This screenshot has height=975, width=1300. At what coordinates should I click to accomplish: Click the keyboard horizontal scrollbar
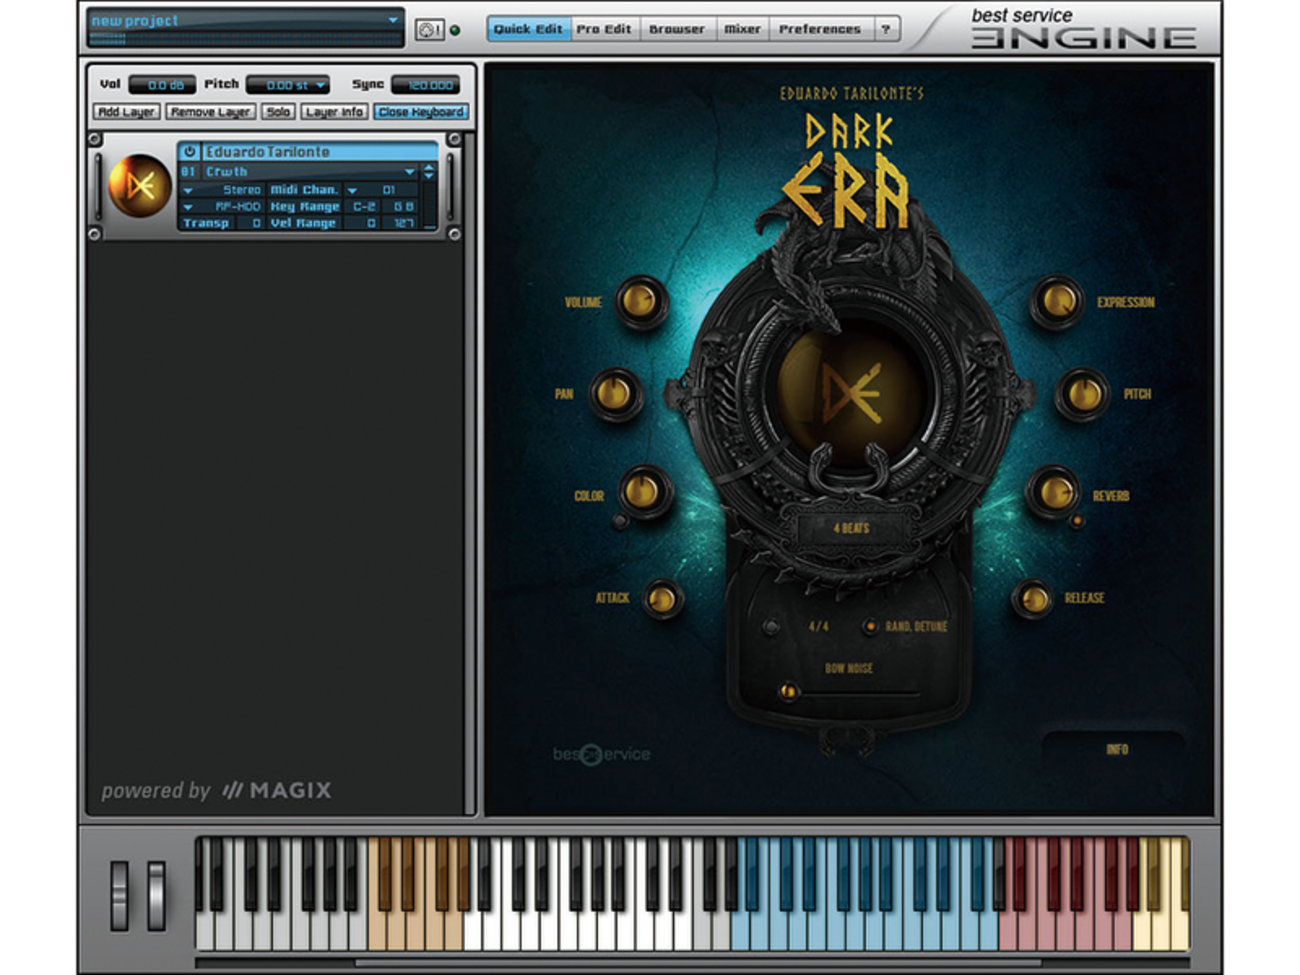point(697,962)
